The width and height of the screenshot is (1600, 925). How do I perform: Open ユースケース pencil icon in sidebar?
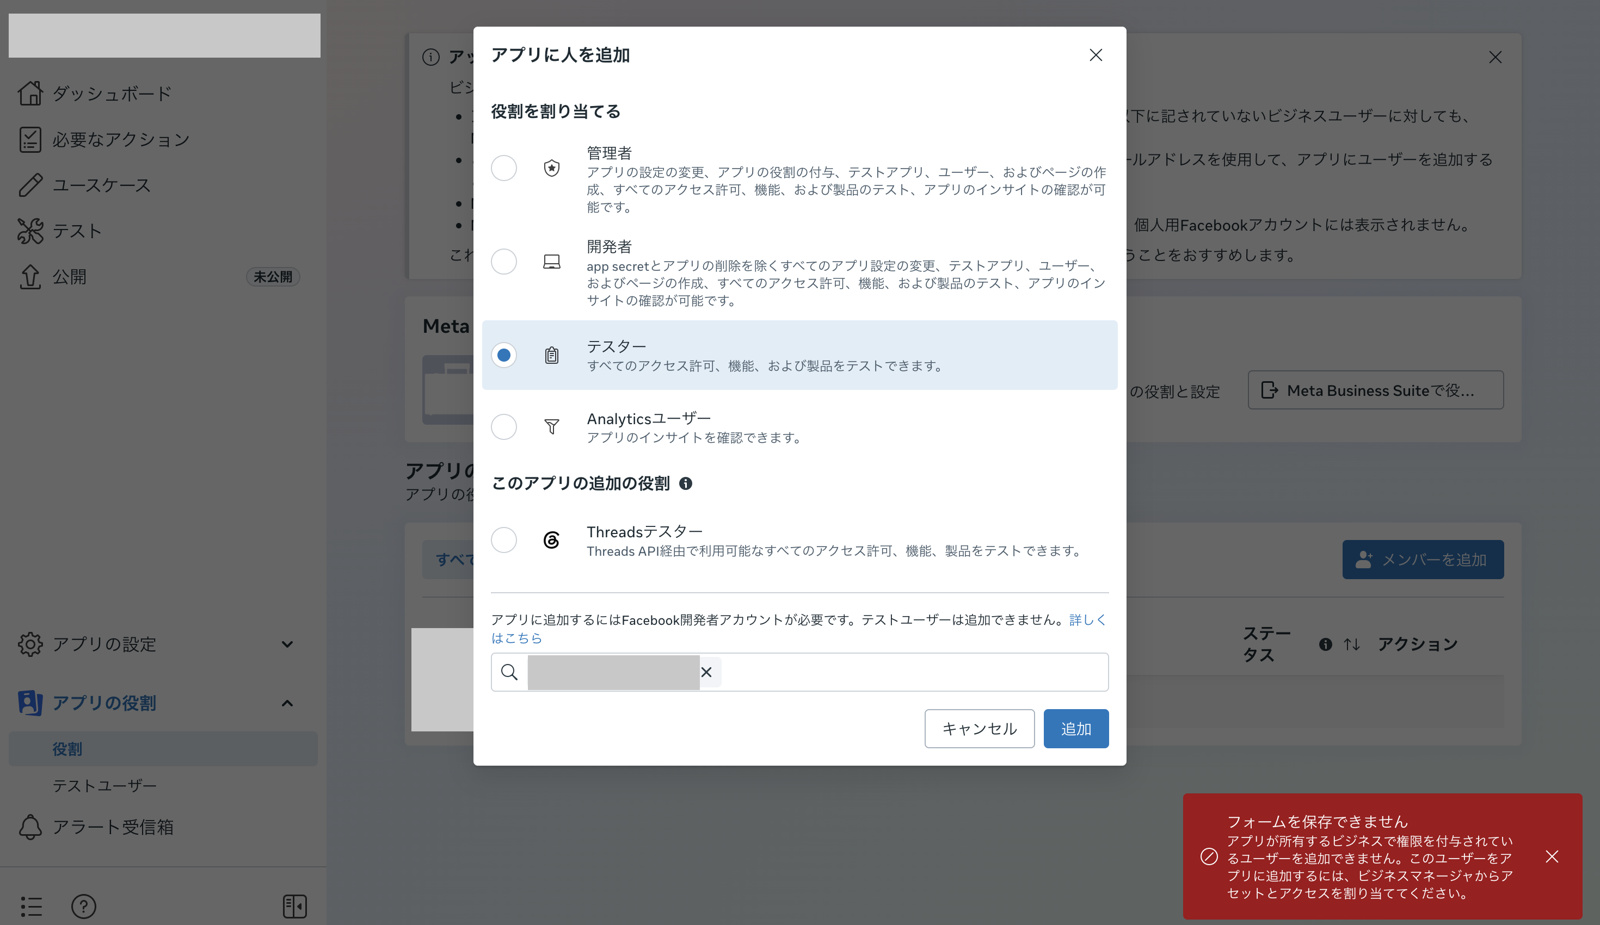[30, 185]
